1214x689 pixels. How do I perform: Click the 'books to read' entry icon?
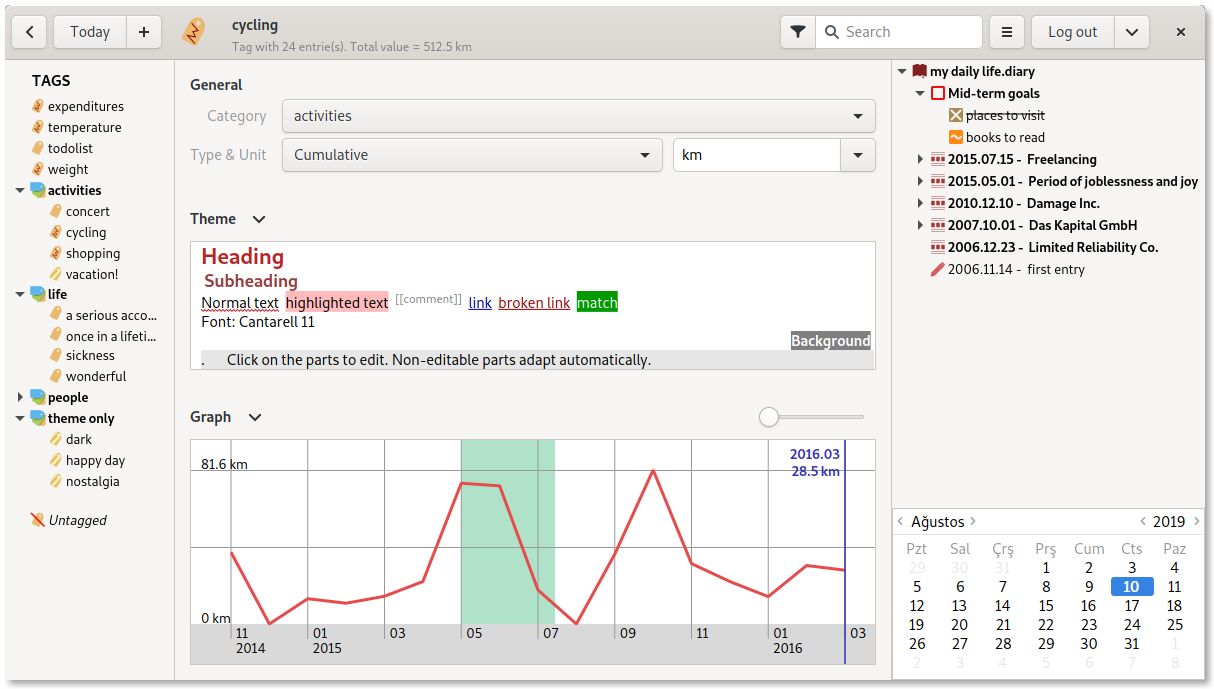coord(955,137)
